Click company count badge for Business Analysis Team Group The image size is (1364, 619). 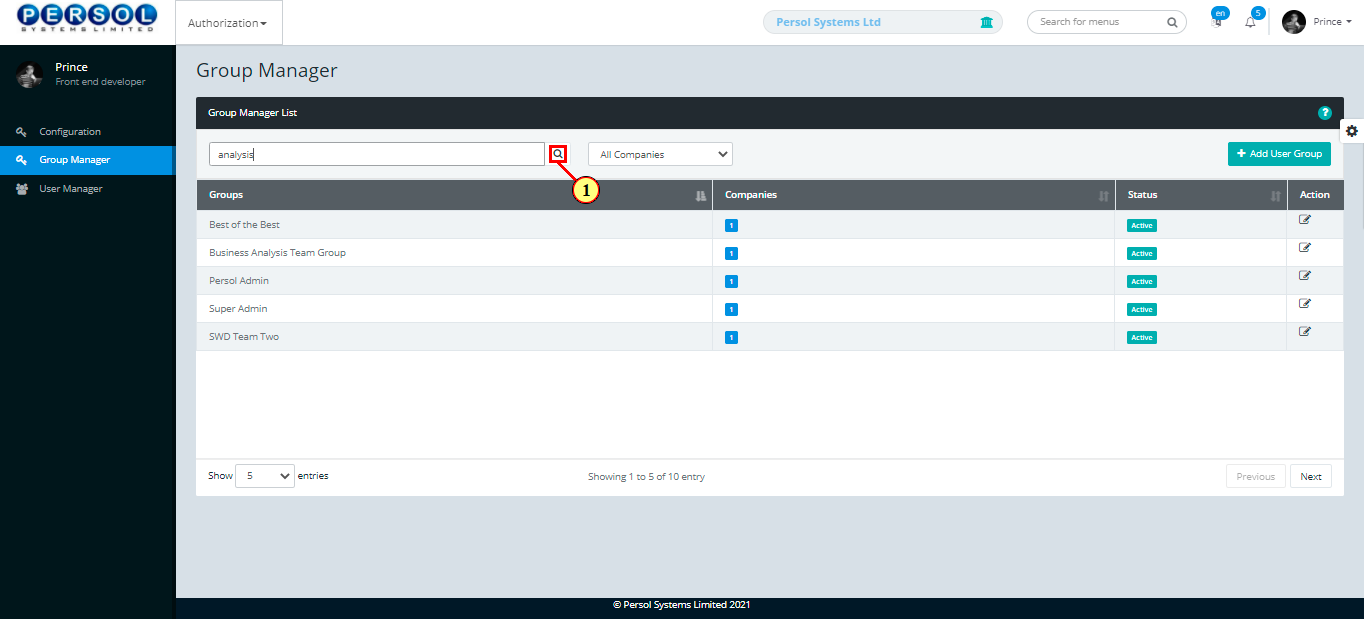(731, 253)
